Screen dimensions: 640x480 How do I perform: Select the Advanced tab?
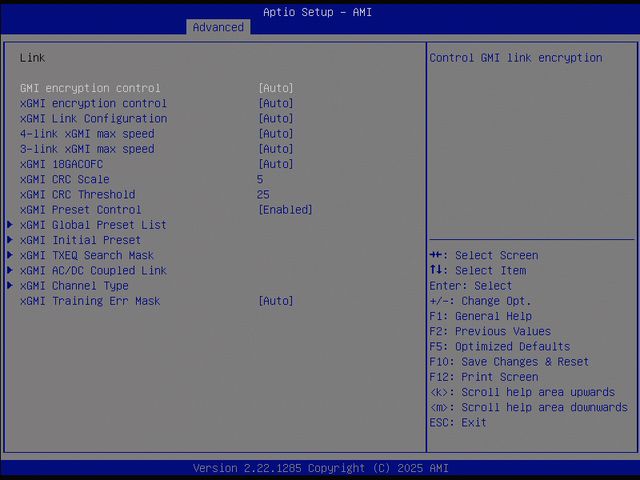218,27
